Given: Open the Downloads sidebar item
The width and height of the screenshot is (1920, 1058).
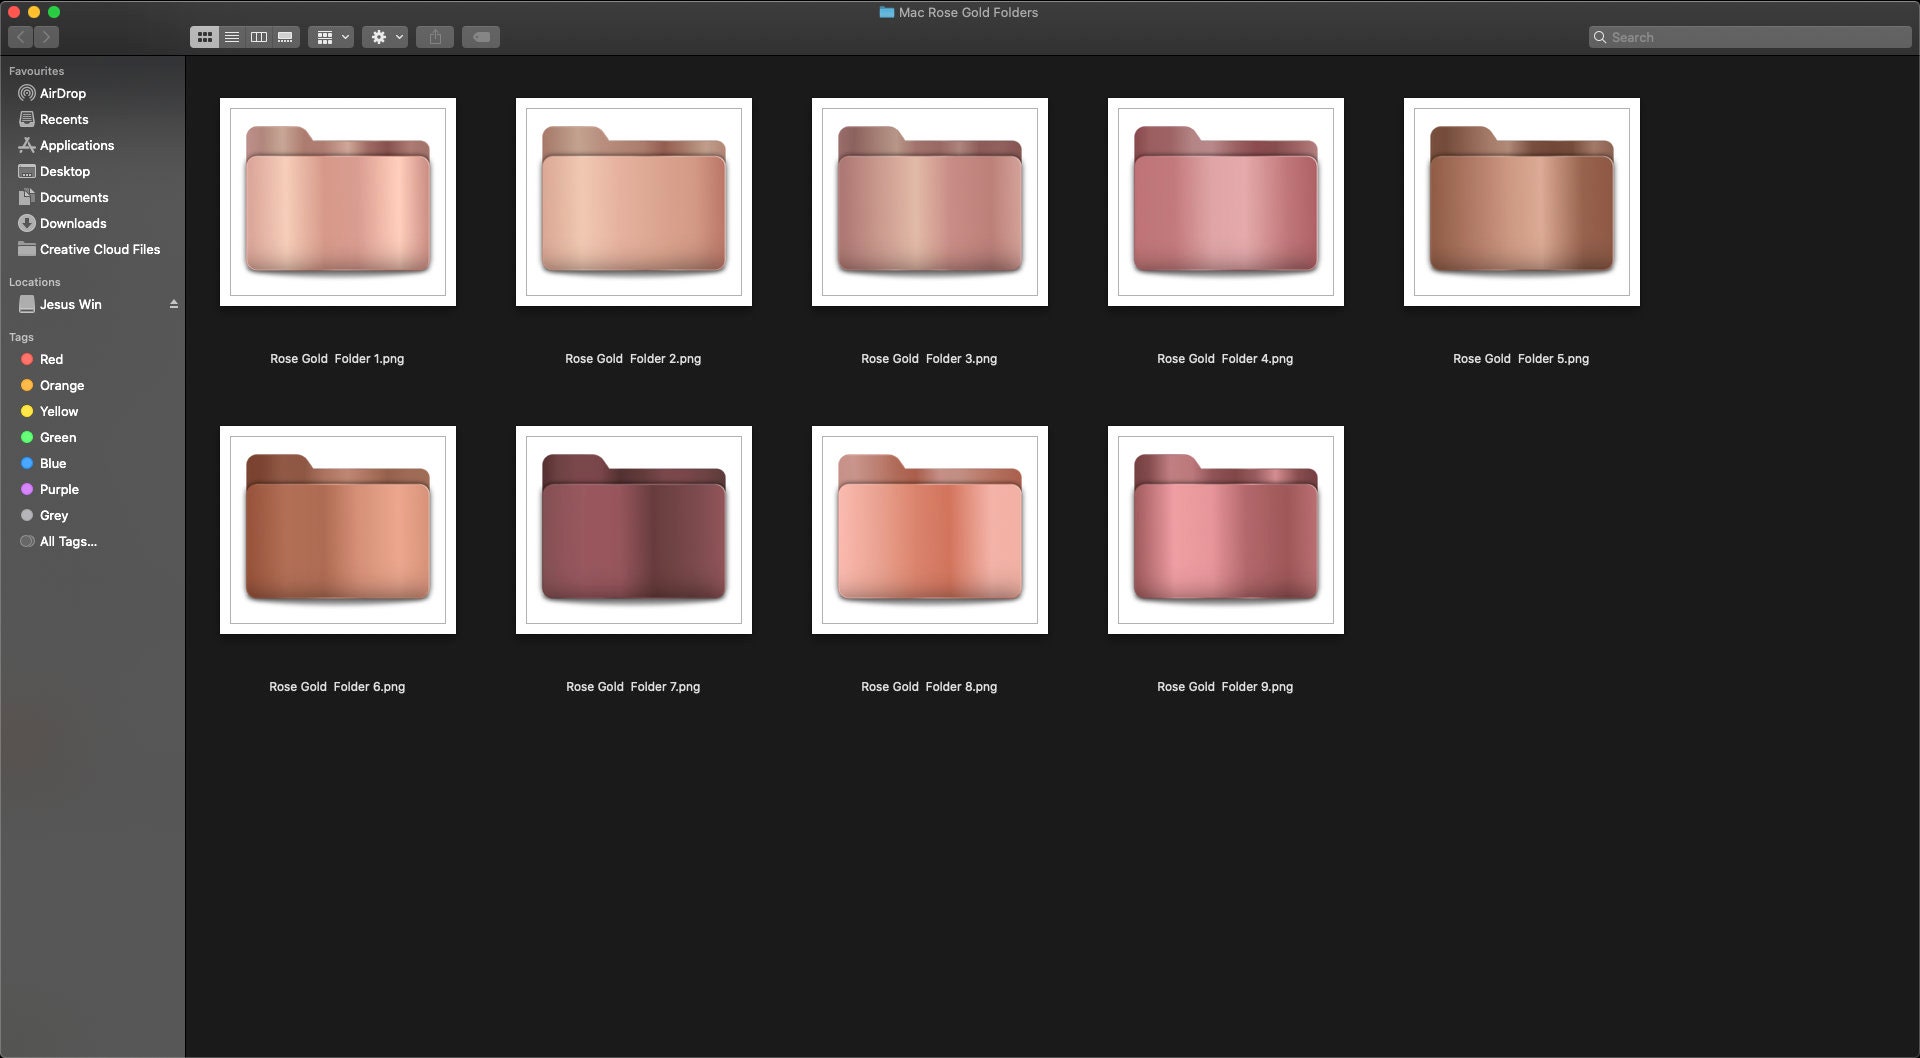Looking at the screenshot, I should point(72,223).
